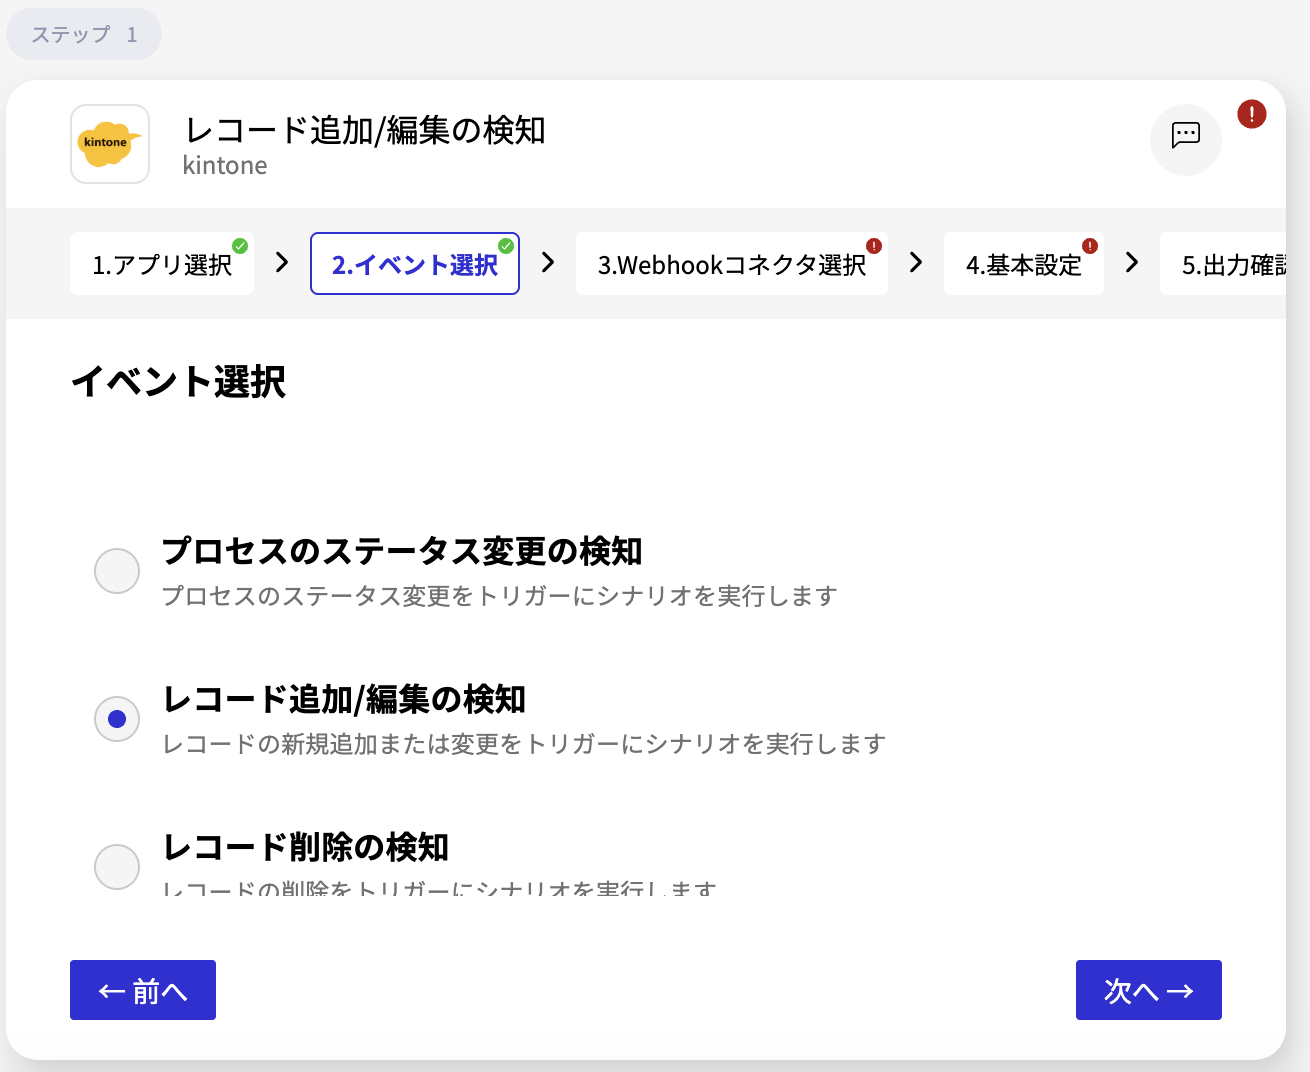Image resolution: width=1310 pixels, height=1072 pixels.
Task: Click the red alert notification badge
Action: pos(1251,114)
